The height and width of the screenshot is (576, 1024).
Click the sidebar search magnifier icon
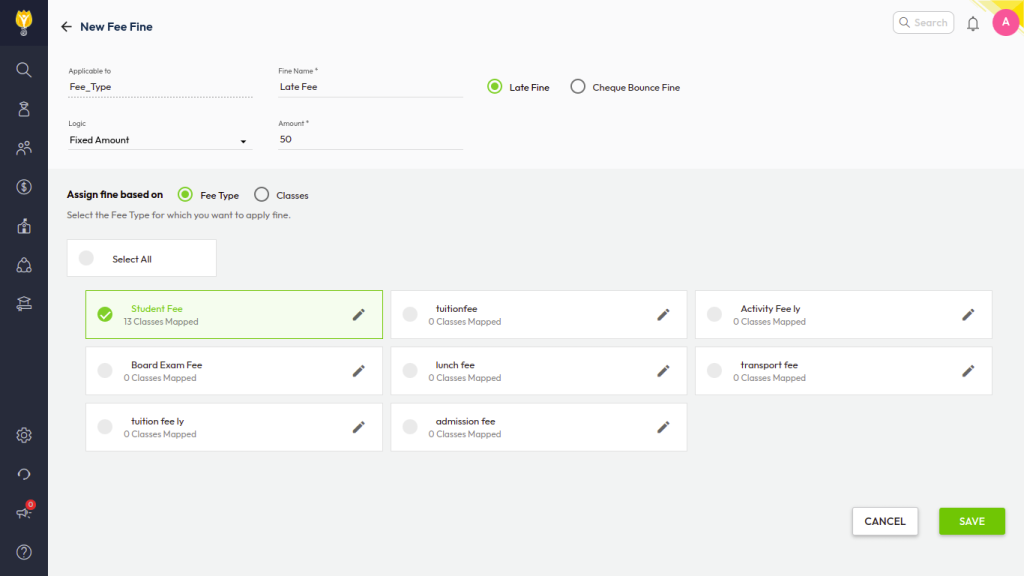click(24, 70)
